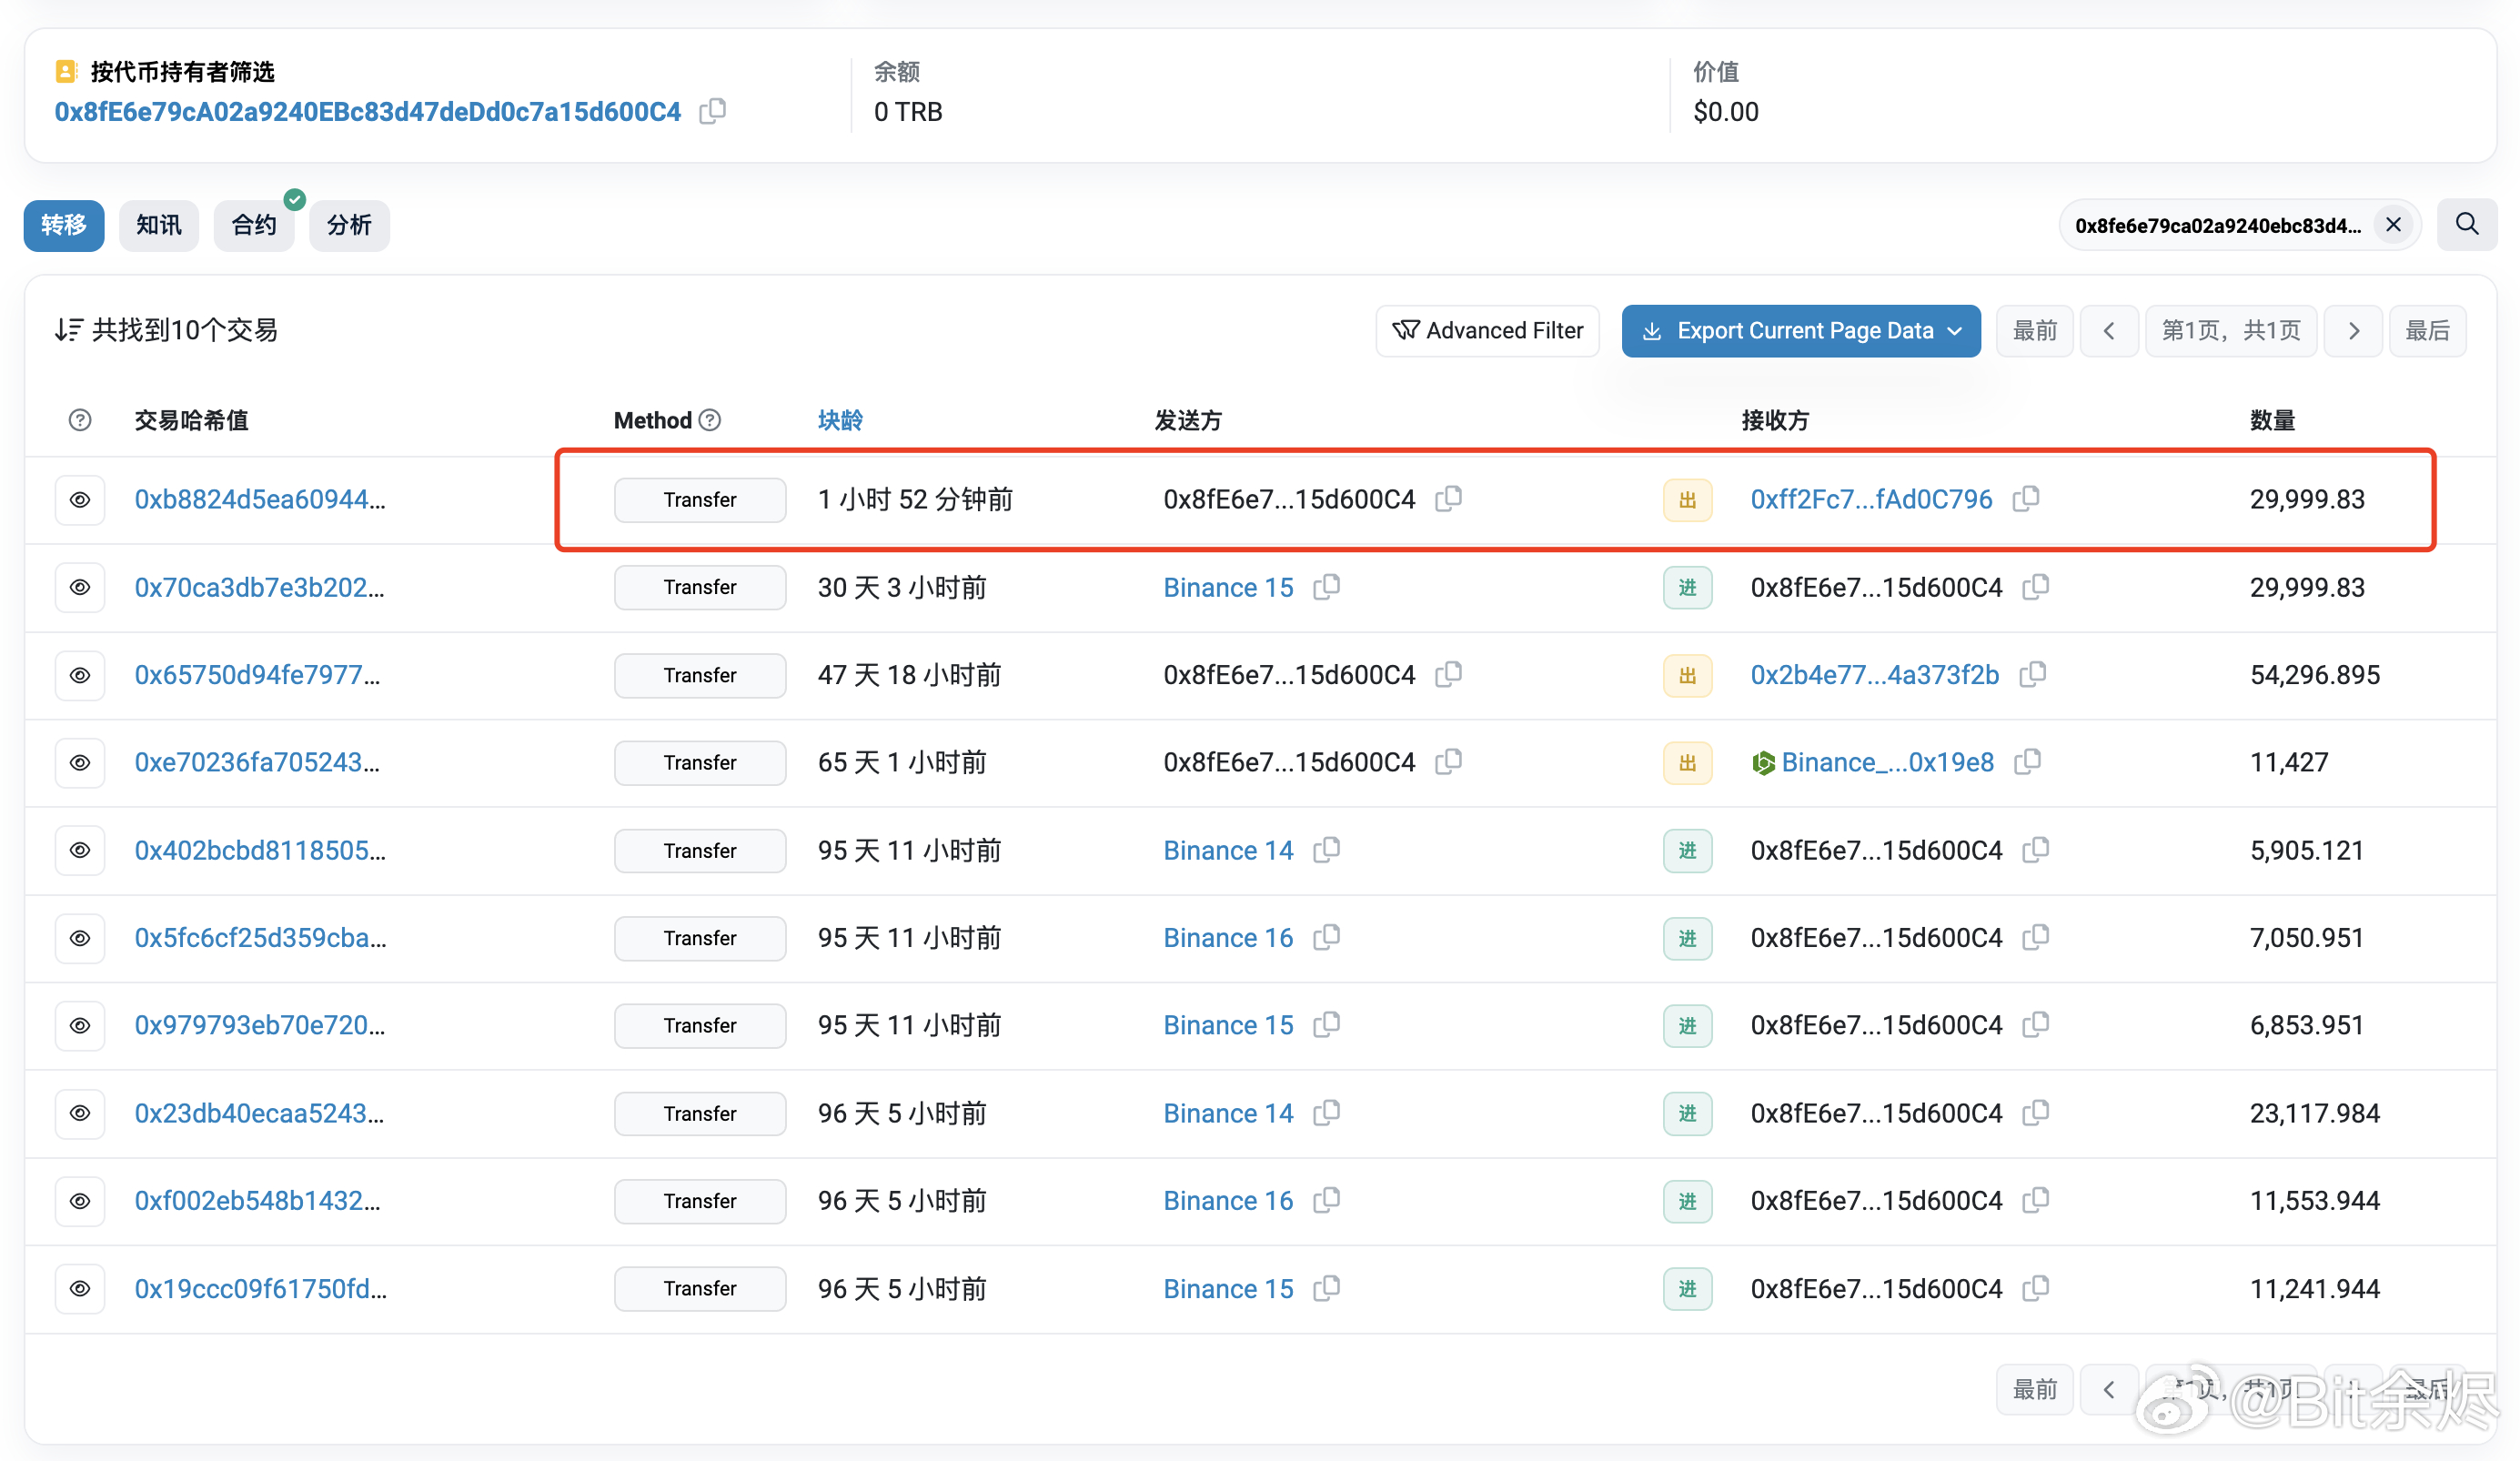Copy Binance 16 sender in 0xf002eb548b1432 row
Screen dimensions: 2520x1461
point(1327,1199)
